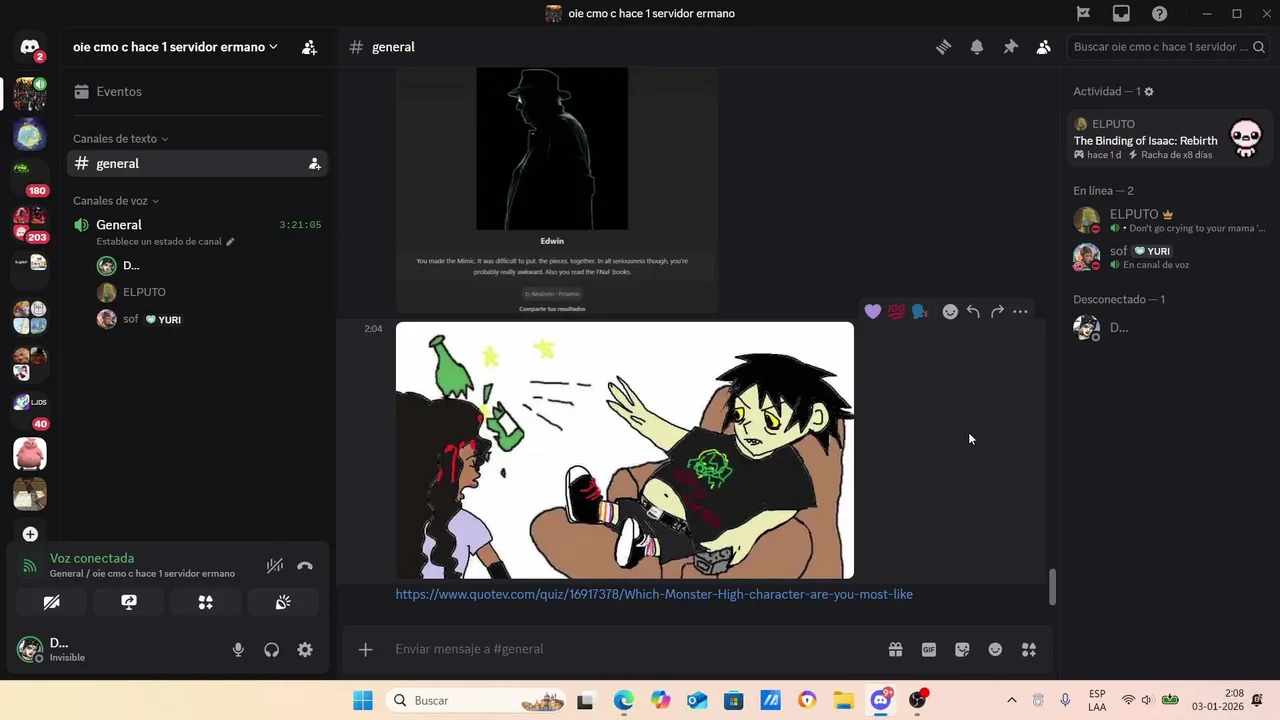Select ELPUTO in member list
Viewport: 1280px width, 720px height.
coord(1169,220)
